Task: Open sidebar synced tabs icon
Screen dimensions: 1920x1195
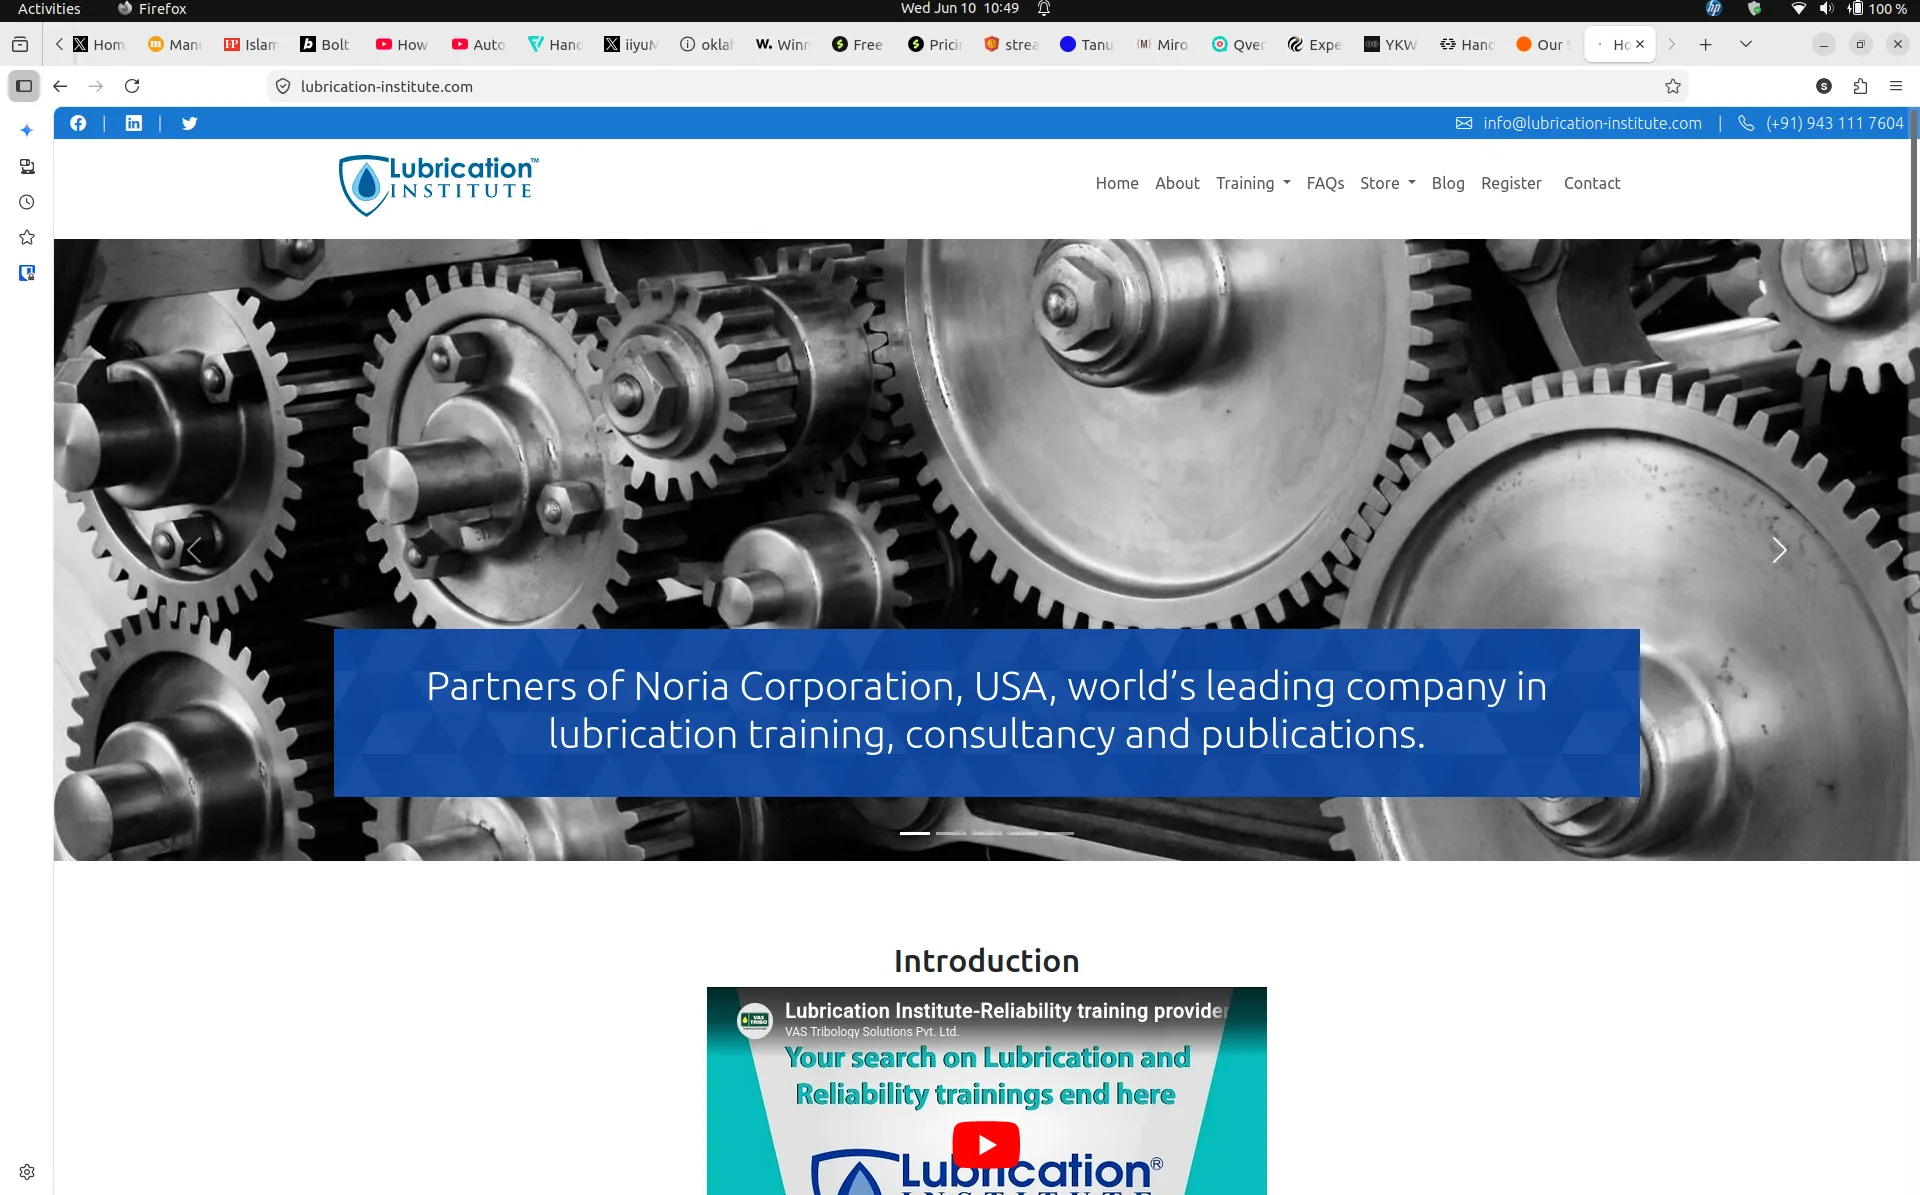Action: point(27,166)
